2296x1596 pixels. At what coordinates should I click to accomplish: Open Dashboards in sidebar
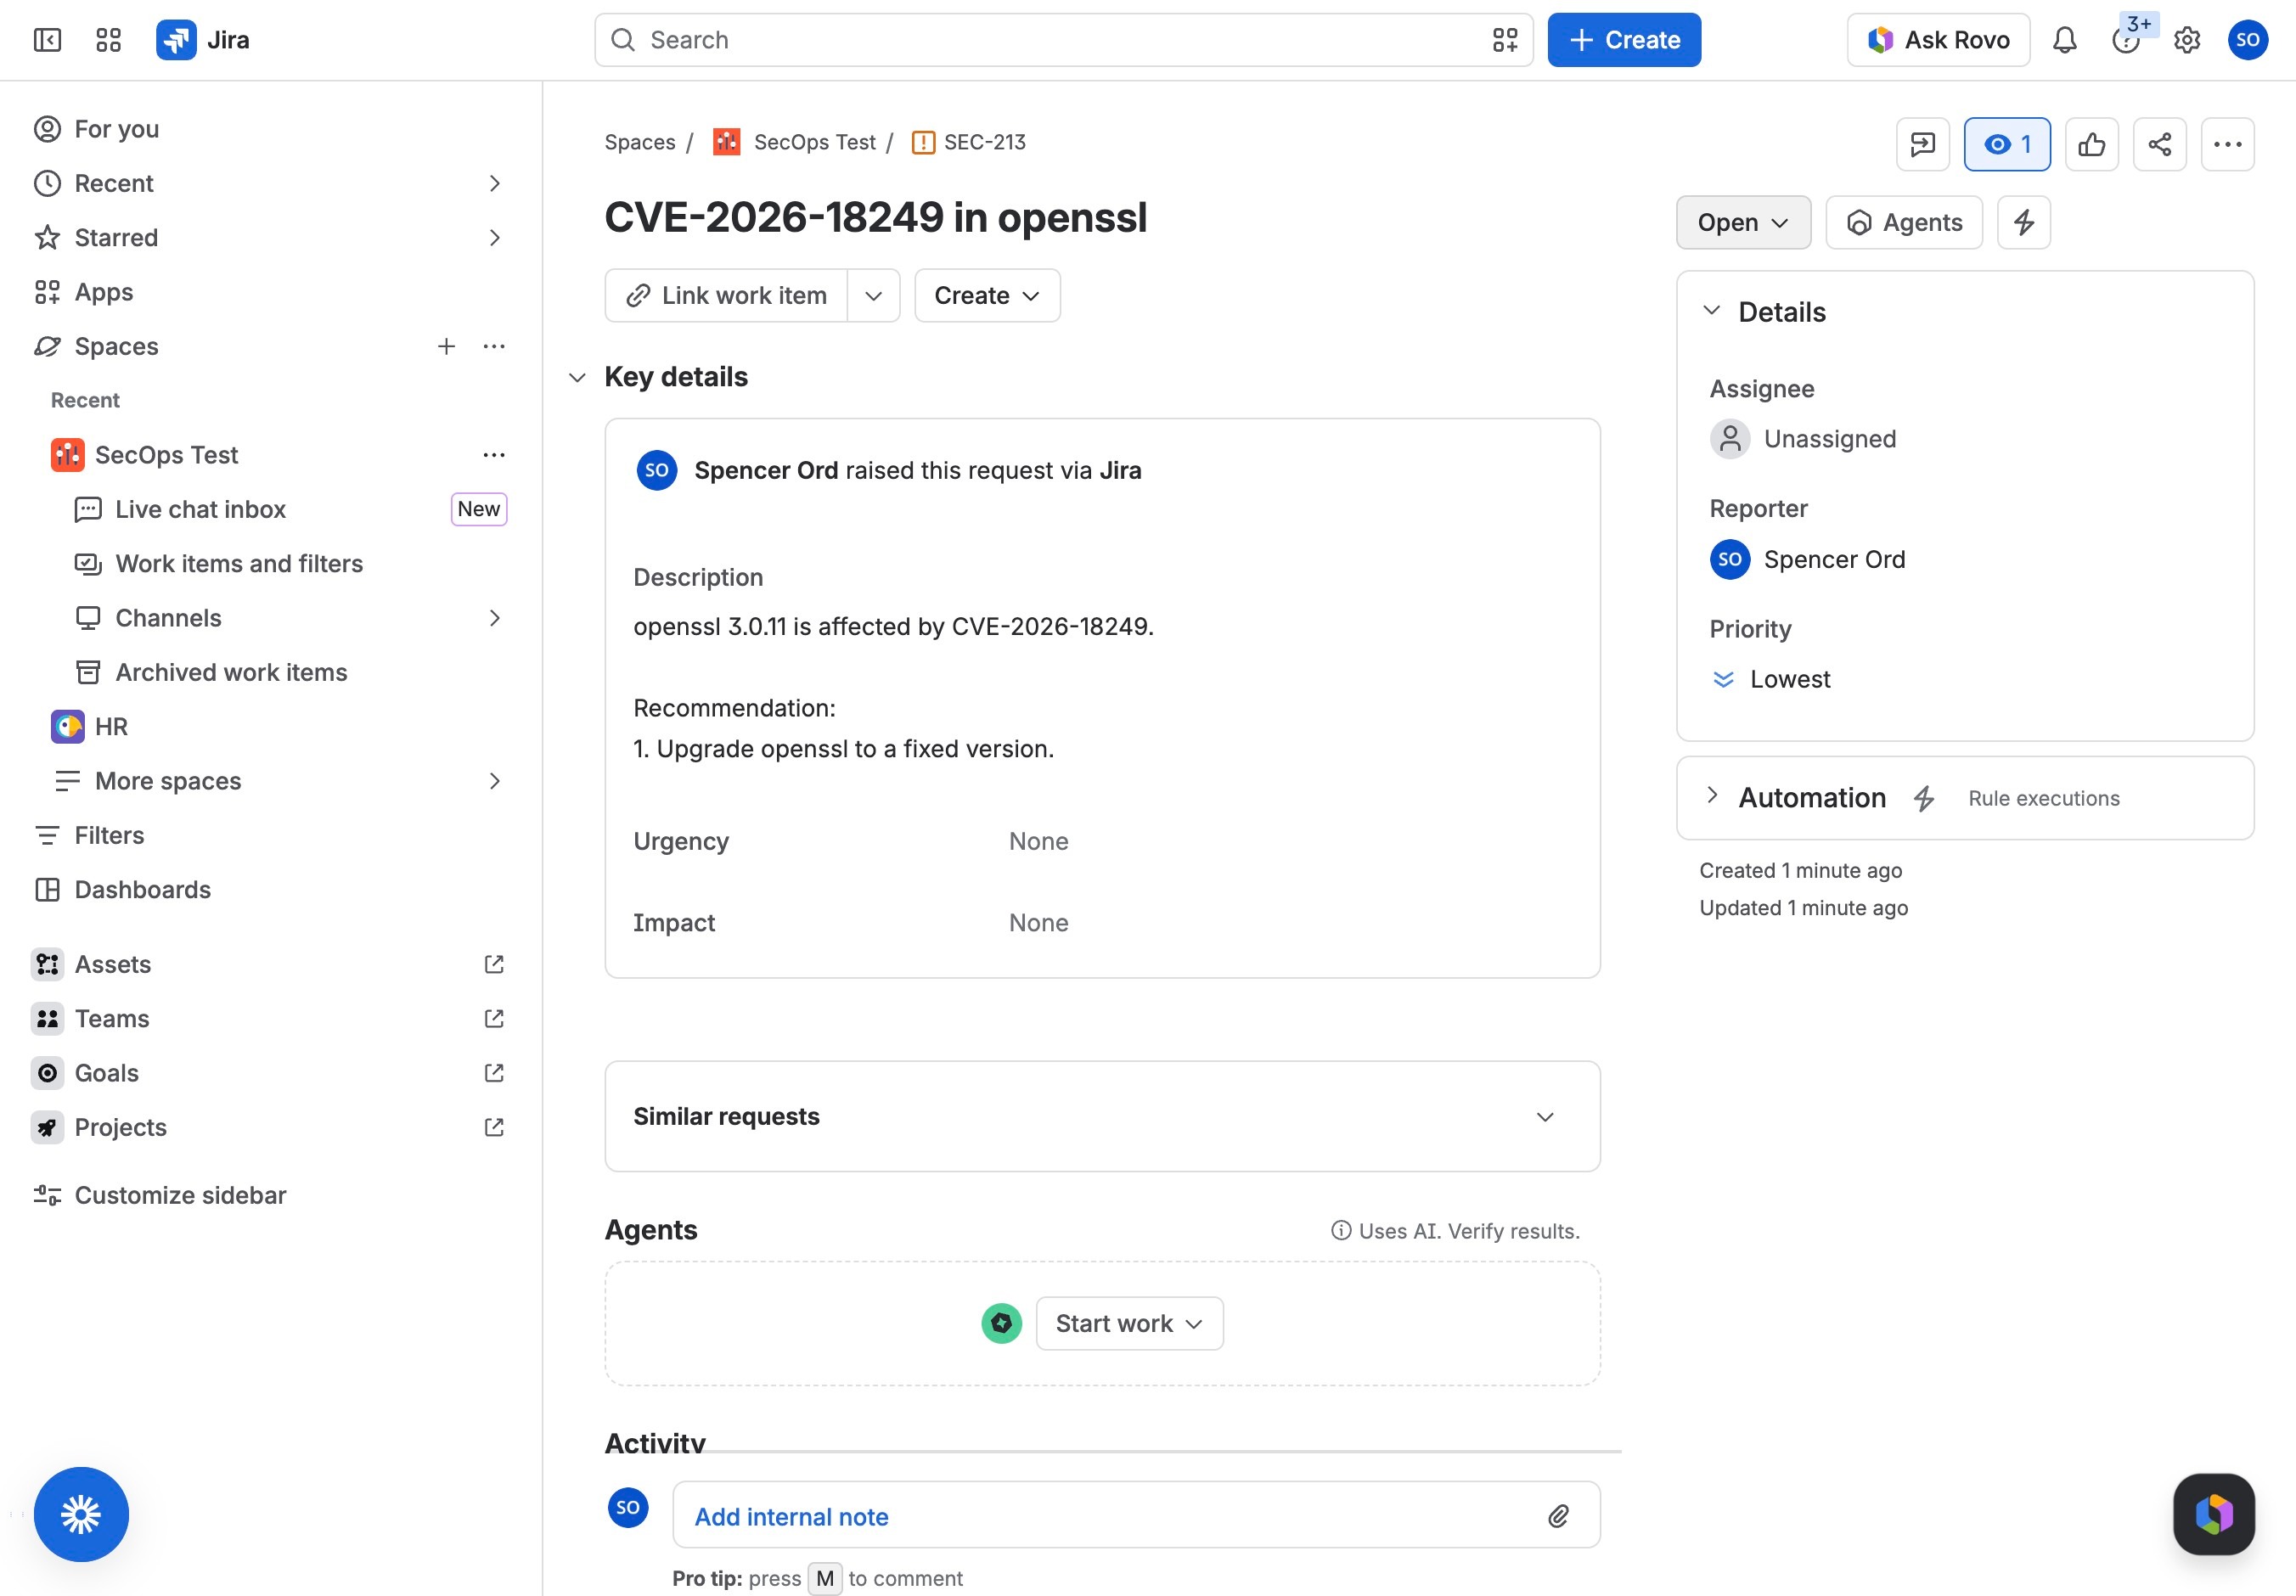[271, 890]
